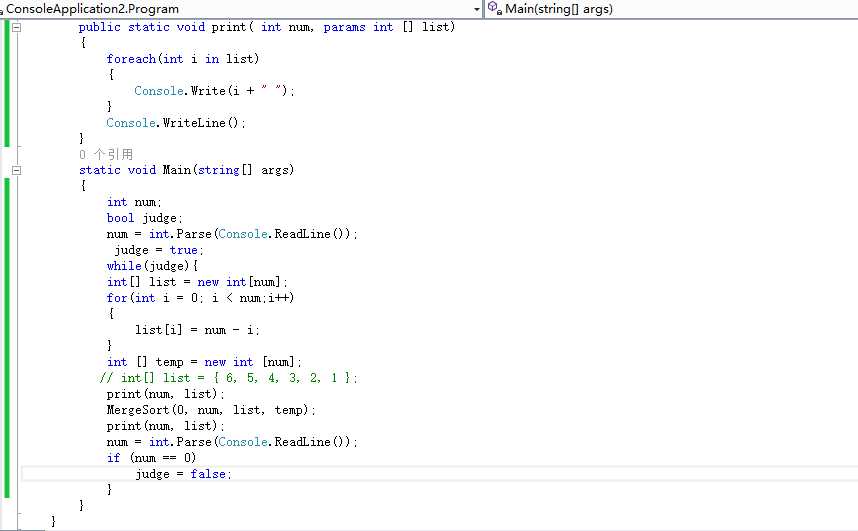Image resolution: width=858 pixels, height=531 pixels.
Task: Click the commented line '// int[] list = { 6, 5, 4, 3, 2, 1 };'
Action: [229, 378]
